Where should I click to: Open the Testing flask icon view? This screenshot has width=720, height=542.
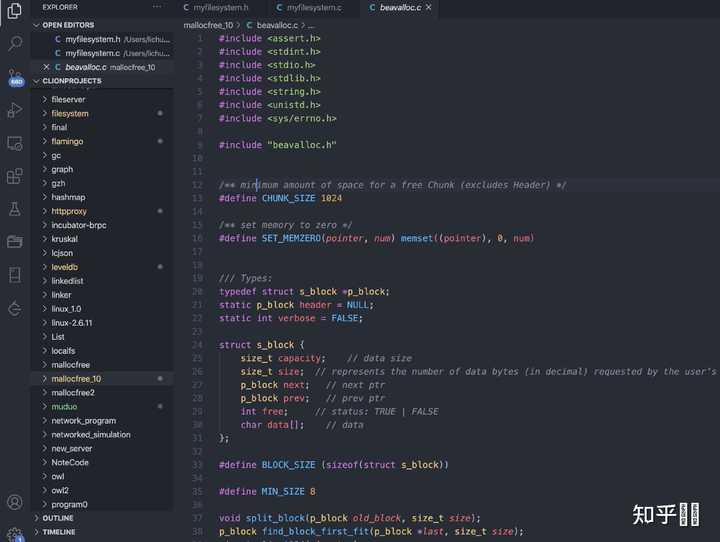coord(15,209)
